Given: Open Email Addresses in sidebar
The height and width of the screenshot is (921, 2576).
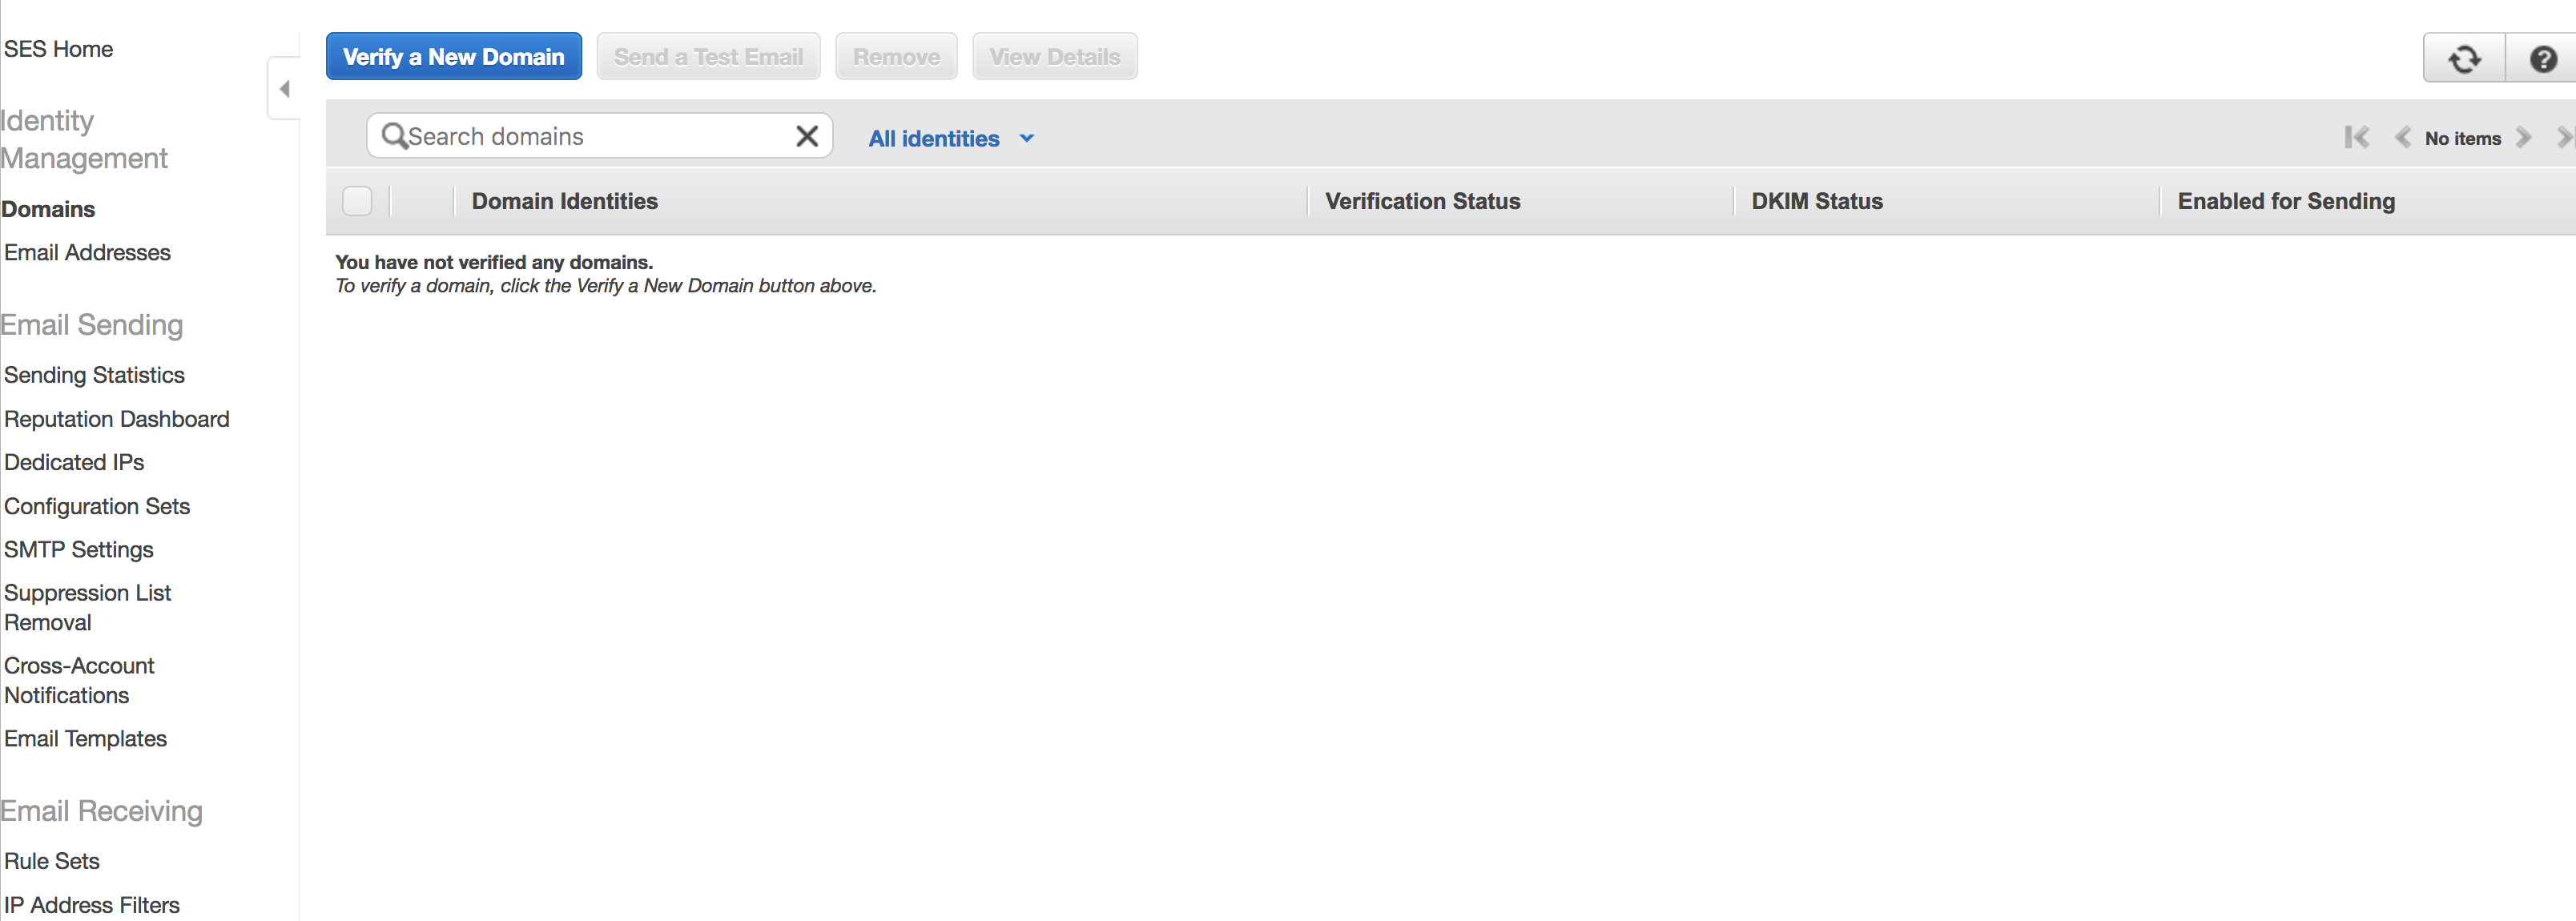Looking at the screenshot, I should pos(87,253).
